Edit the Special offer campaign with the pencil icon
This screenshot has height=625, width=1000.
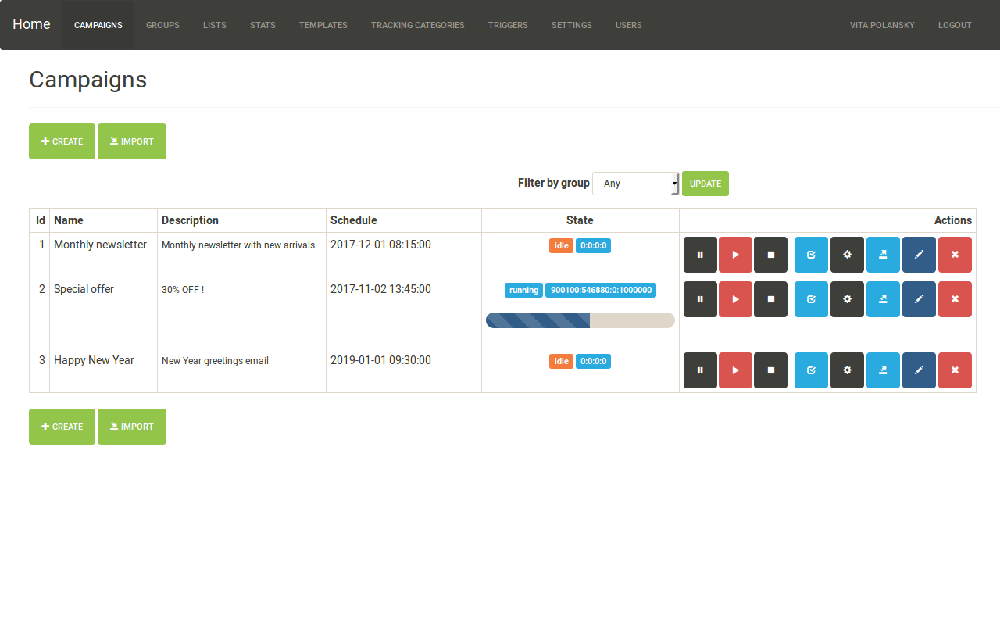coord(919,299)
